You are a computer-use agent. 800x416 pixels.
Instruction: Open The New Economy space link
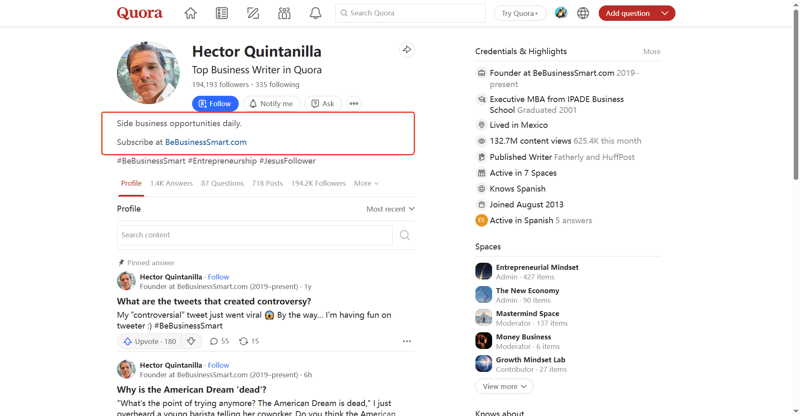tap(528, 290)
